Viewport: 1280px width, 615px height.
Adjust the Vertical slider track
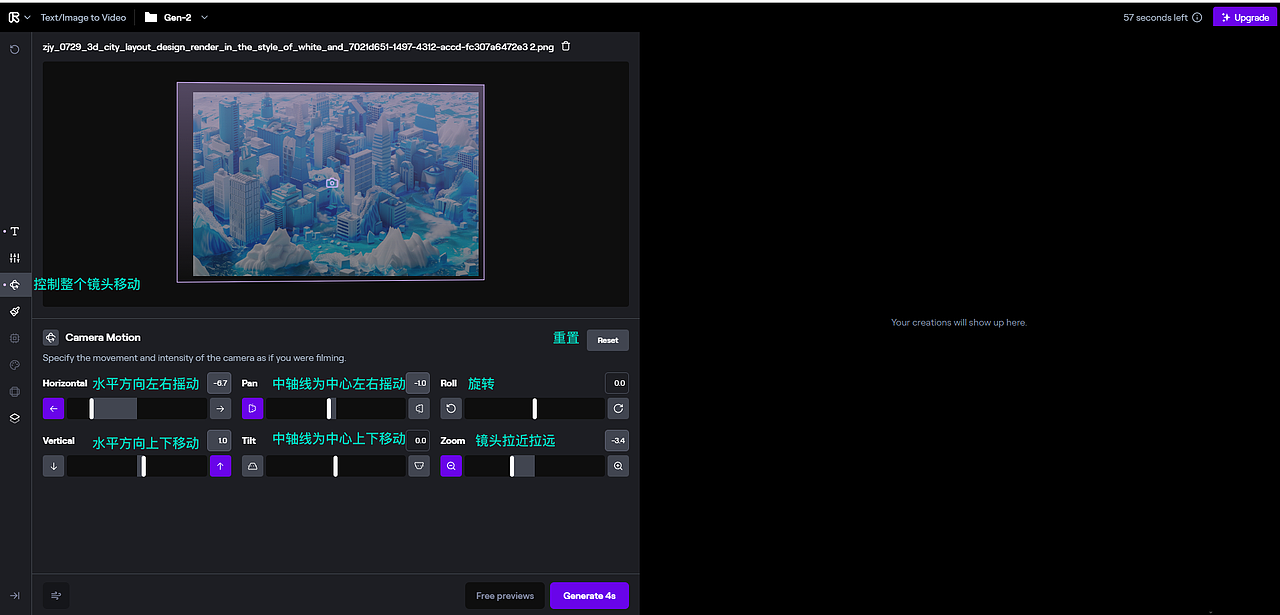click(x=137, y=466)
